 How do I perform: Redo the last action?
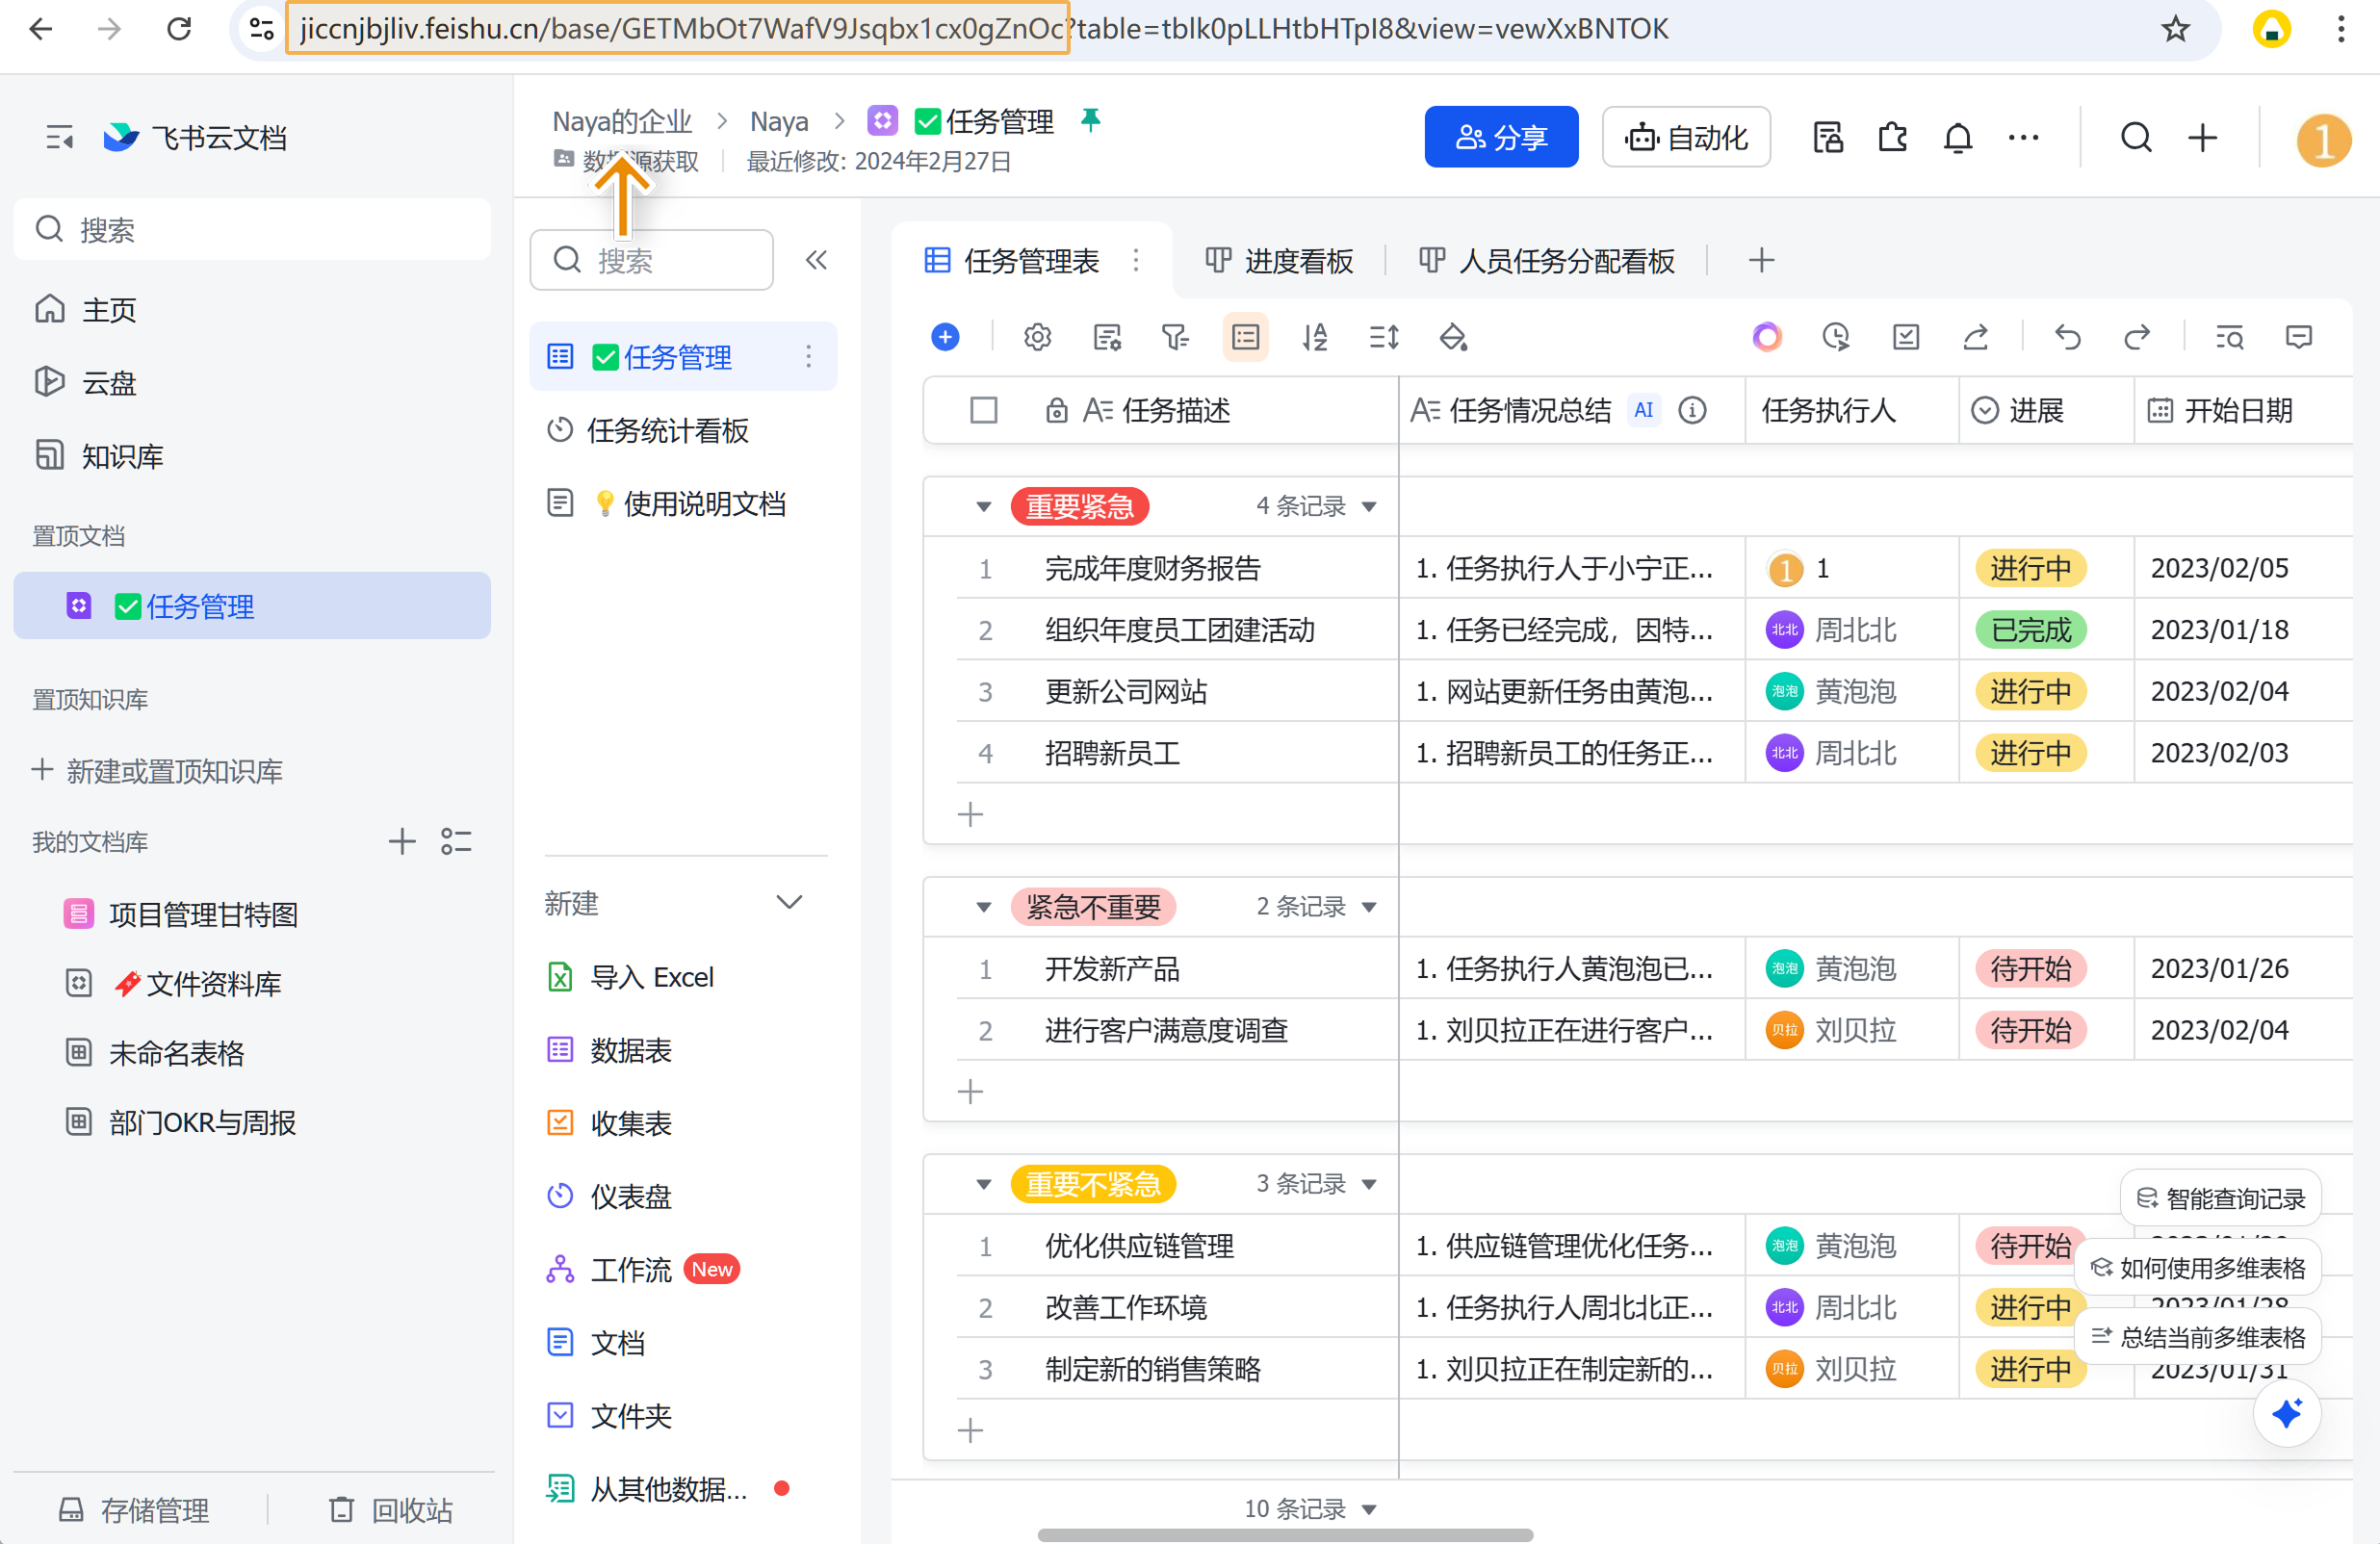click(2137, 337)
